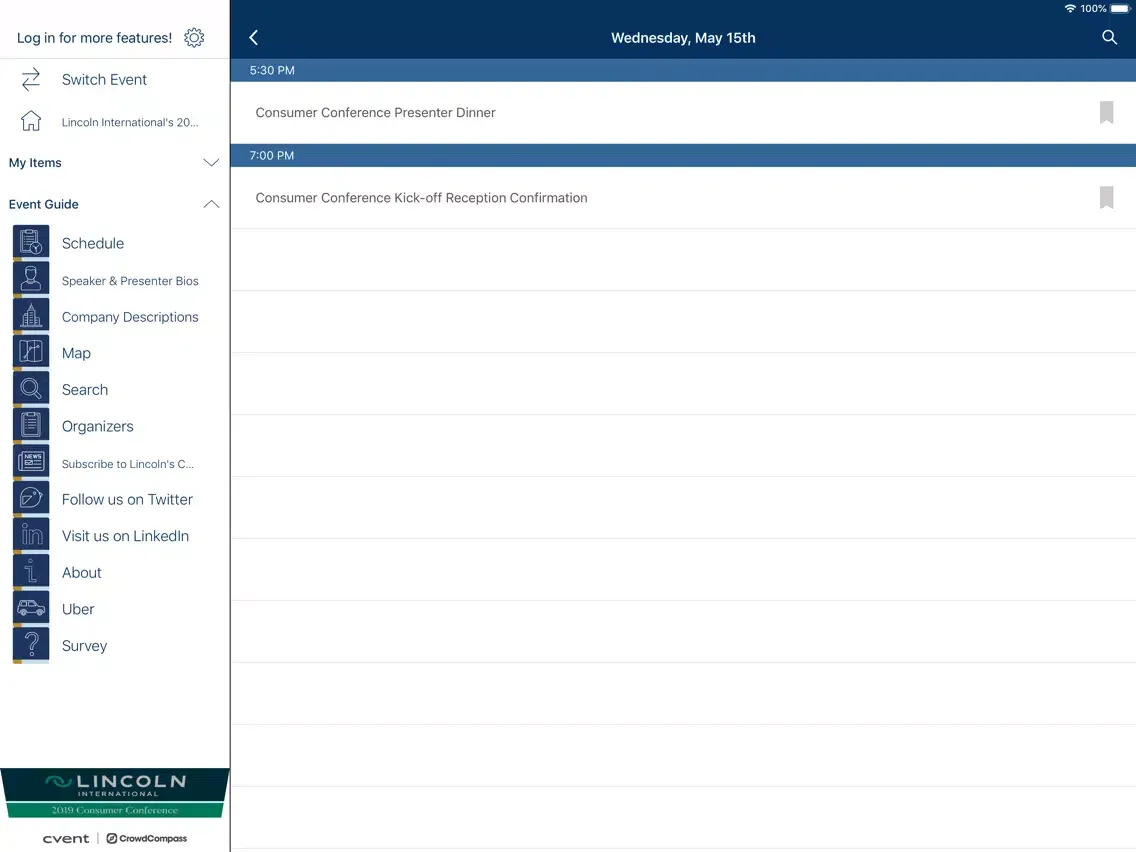This screenshot has height=852, width=1136.
Task: Bookmark the Consumer Conference Presenter Dinner
Action: [1106, 112]
